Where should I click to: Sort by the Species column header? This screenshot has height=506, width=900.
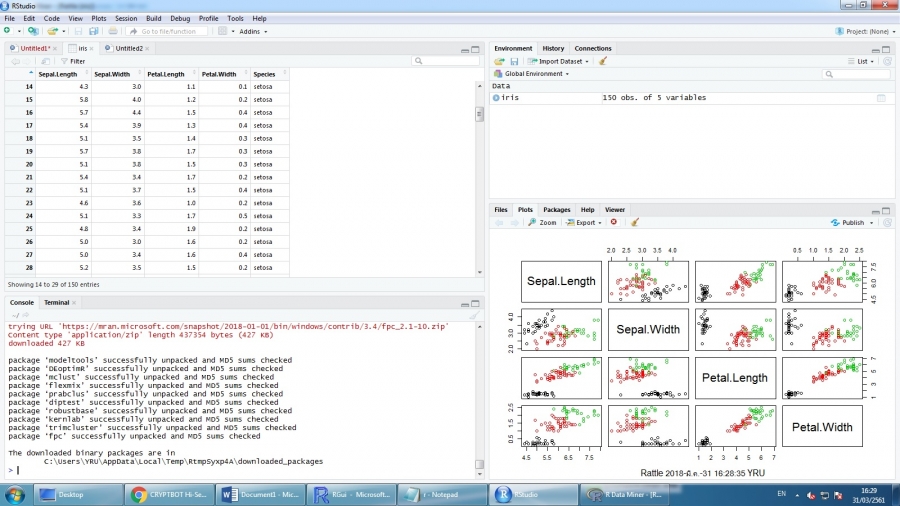[x=269, y=75]
